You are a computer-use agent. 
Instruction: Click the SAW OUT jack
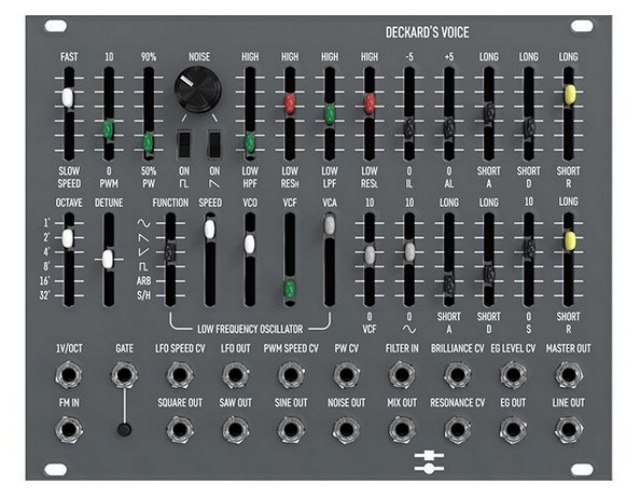tap(236, 430)
